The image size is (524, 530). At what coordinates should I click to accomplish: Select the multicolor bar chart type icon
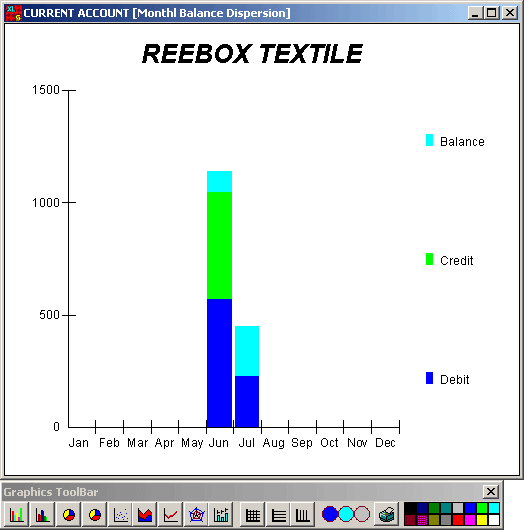pos(16,515)
